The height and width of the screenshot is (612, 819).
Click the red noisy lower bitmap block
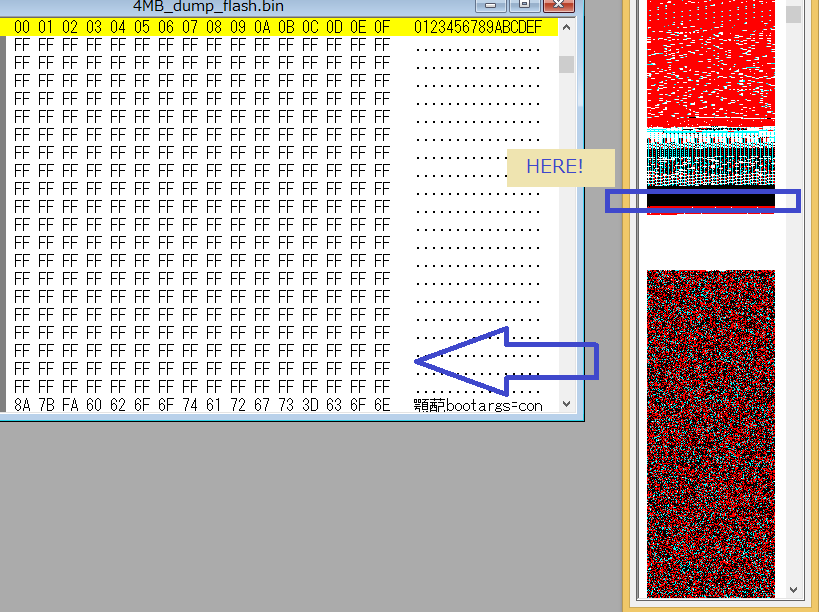tap(710, 430)
